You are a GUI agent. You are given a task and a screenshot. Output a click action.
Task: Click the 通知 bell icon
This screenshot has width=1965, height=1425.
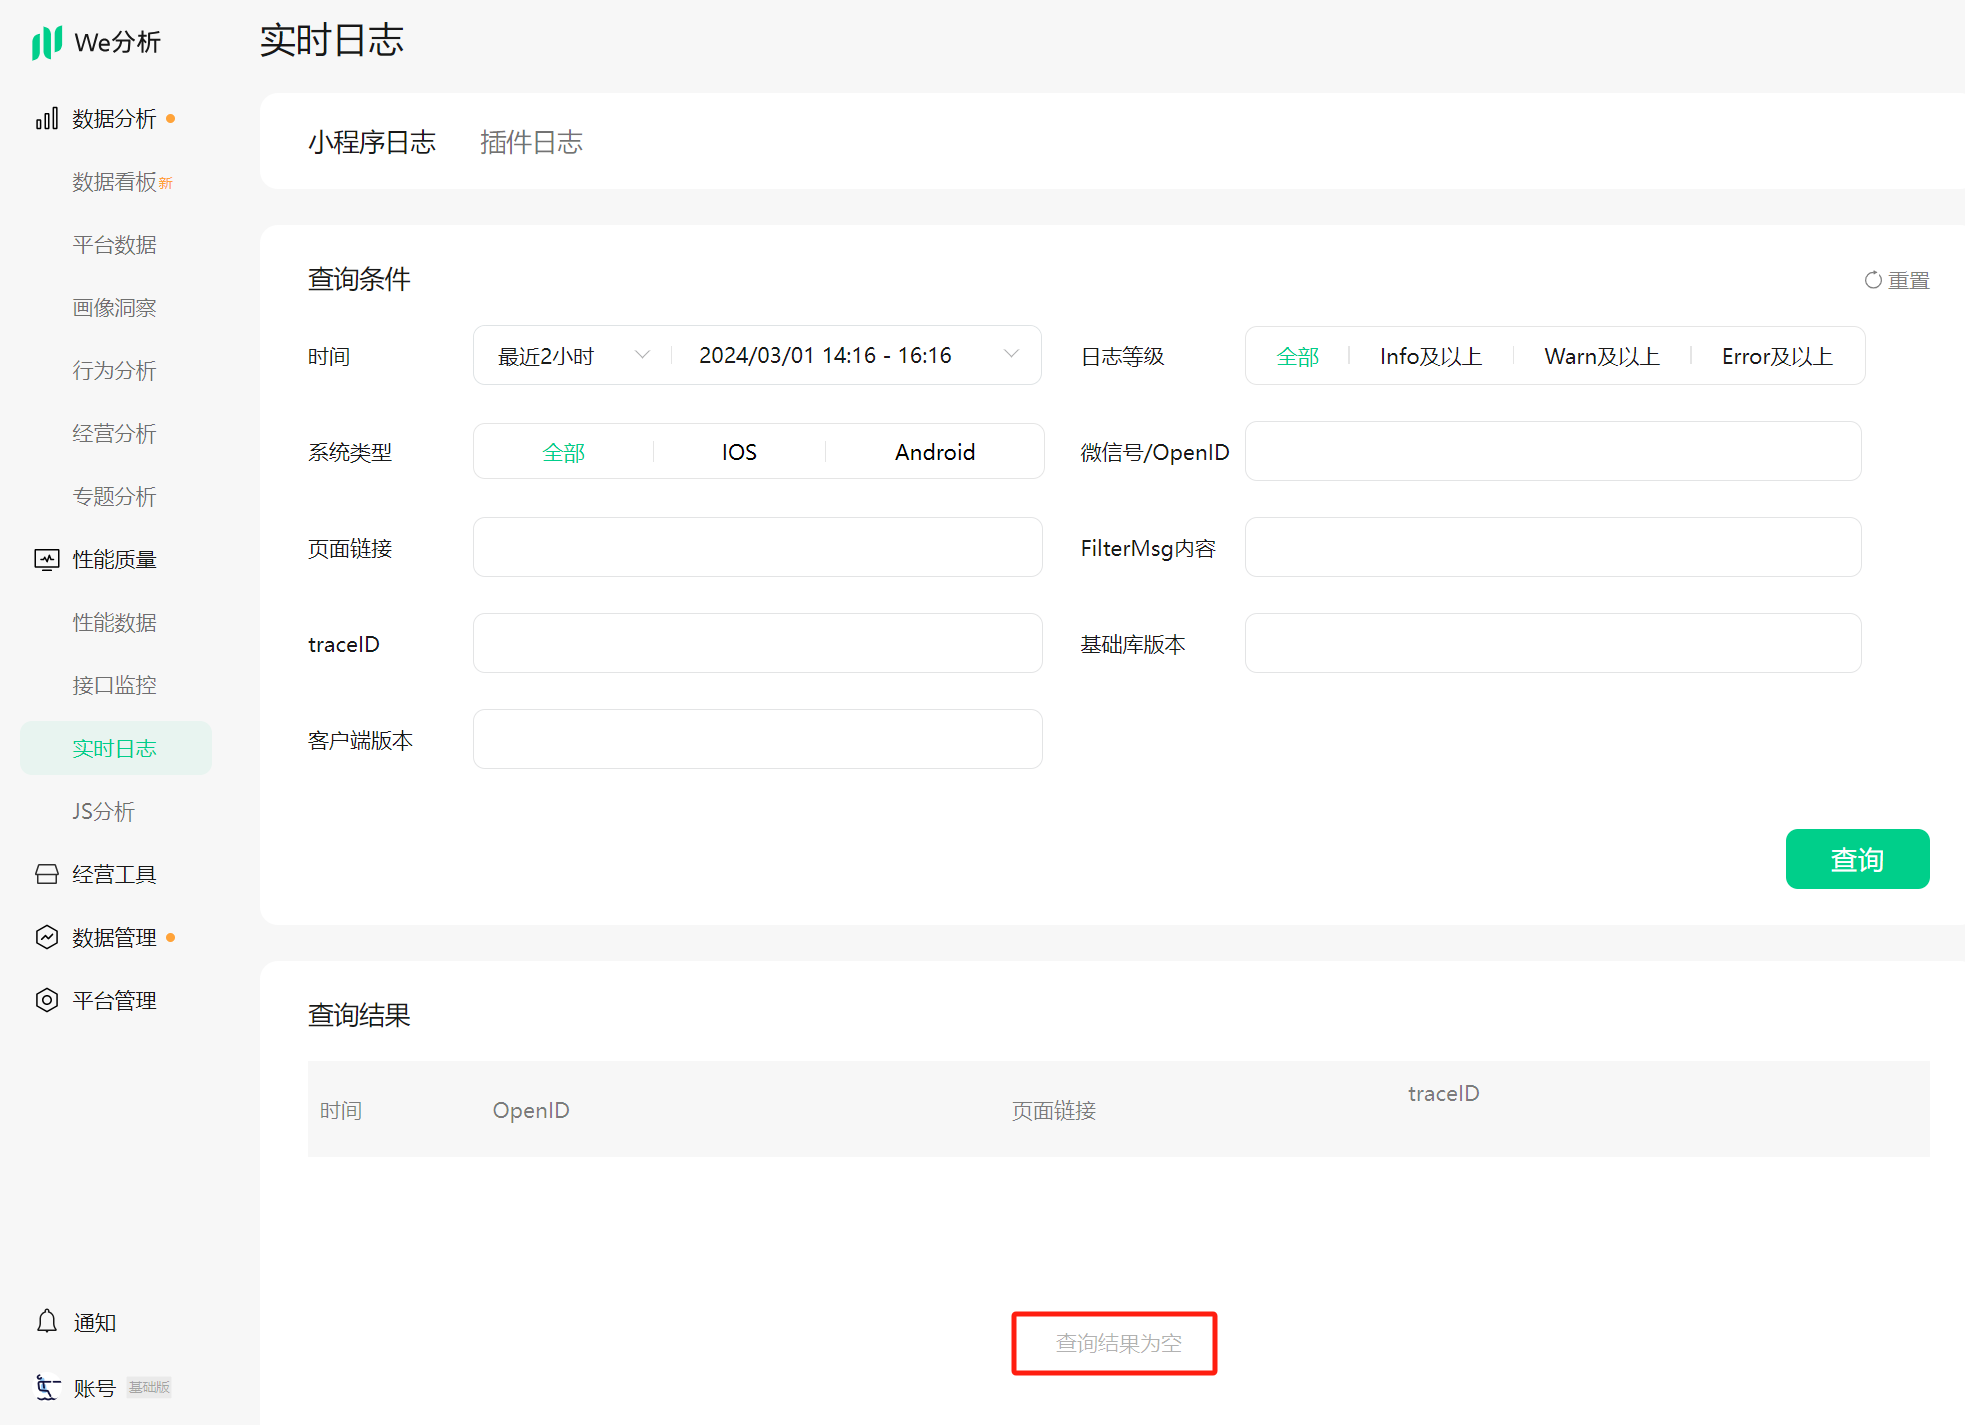[x=47, y=1322]
